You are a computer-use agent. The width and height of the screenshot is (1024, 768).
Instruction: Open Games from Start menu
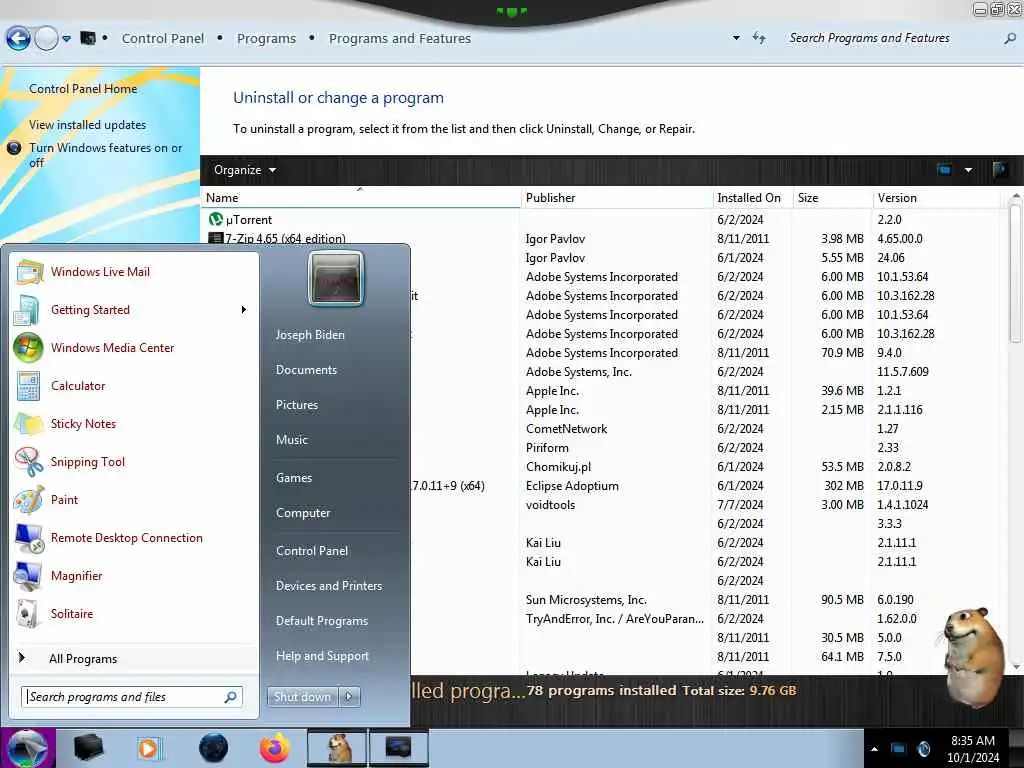294,478
